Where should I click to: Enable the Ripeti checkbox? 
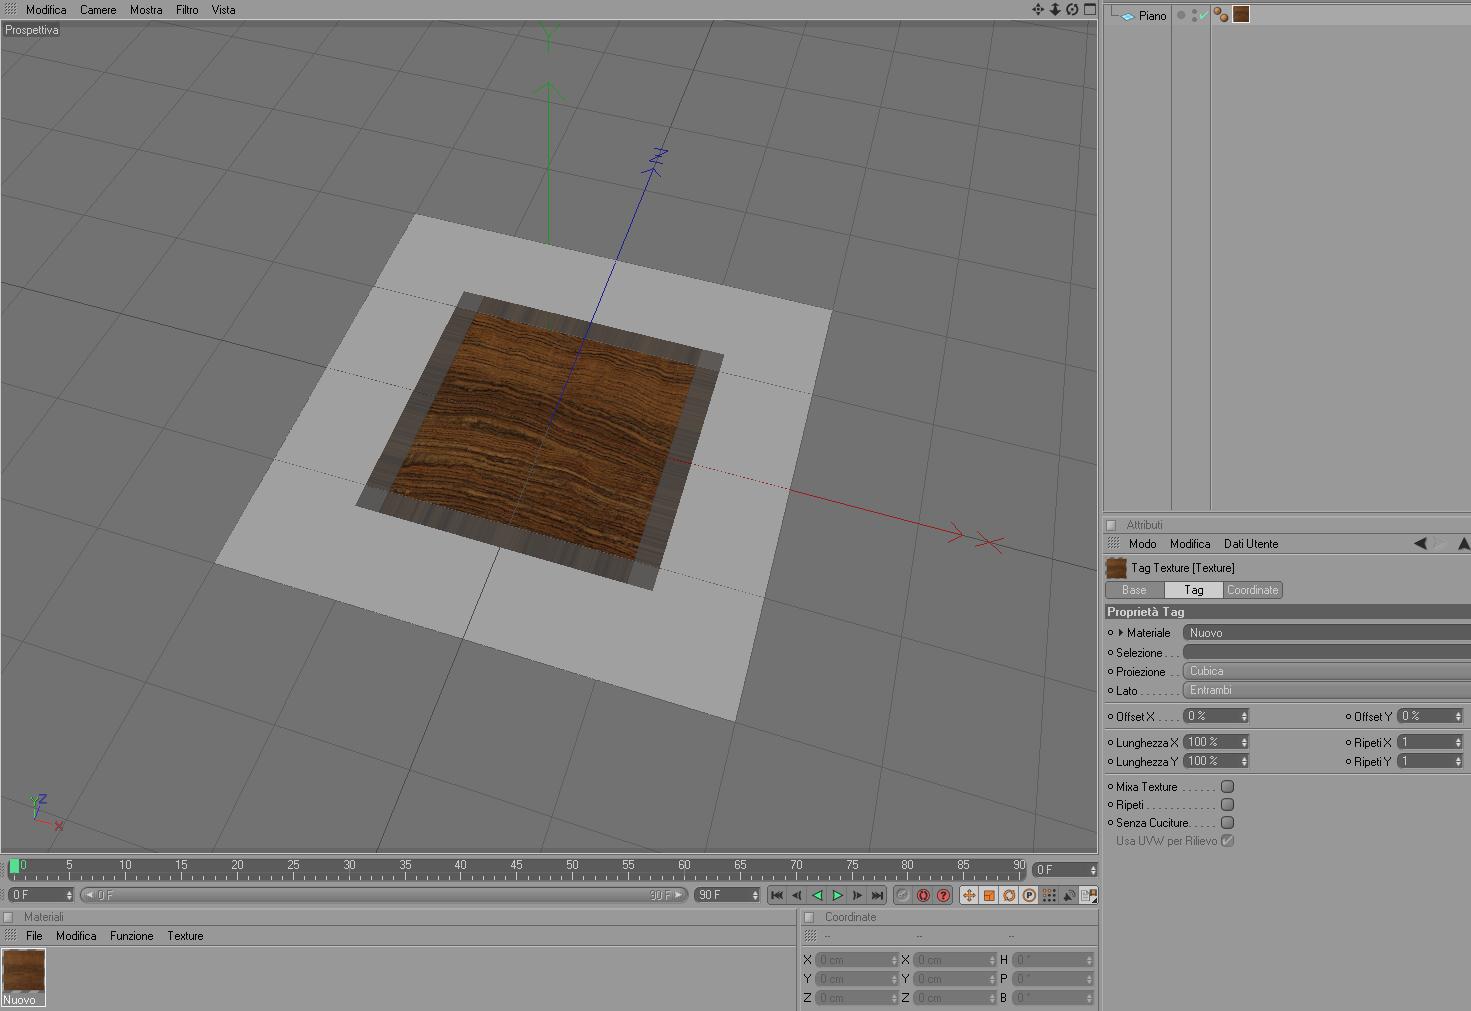tap(1227, 805)
